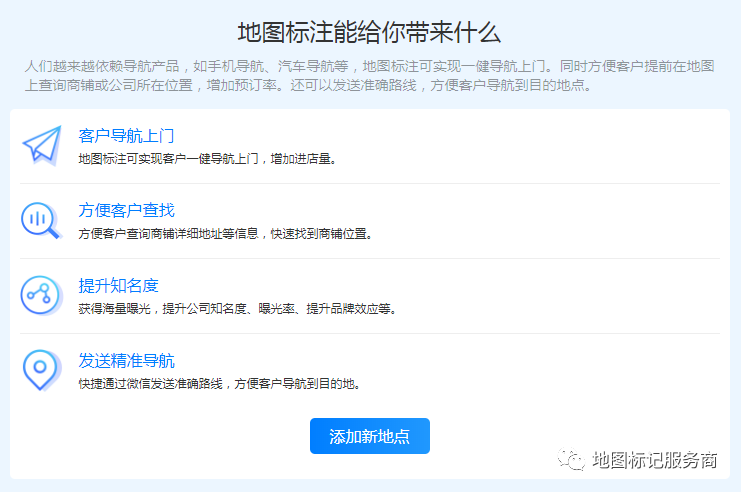
Task: Click the divider line below 方便客户查找 row
Action: [x=369, y=259]
